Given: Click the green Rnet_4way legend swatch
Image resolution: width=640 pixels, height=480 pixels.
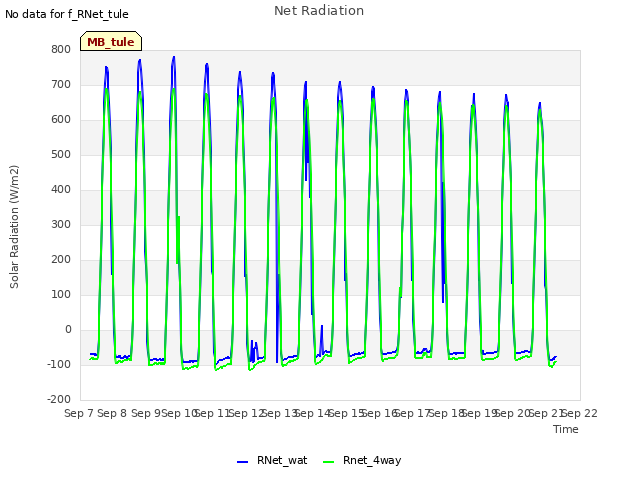Looking at the screenshot, I should [329, 462].
